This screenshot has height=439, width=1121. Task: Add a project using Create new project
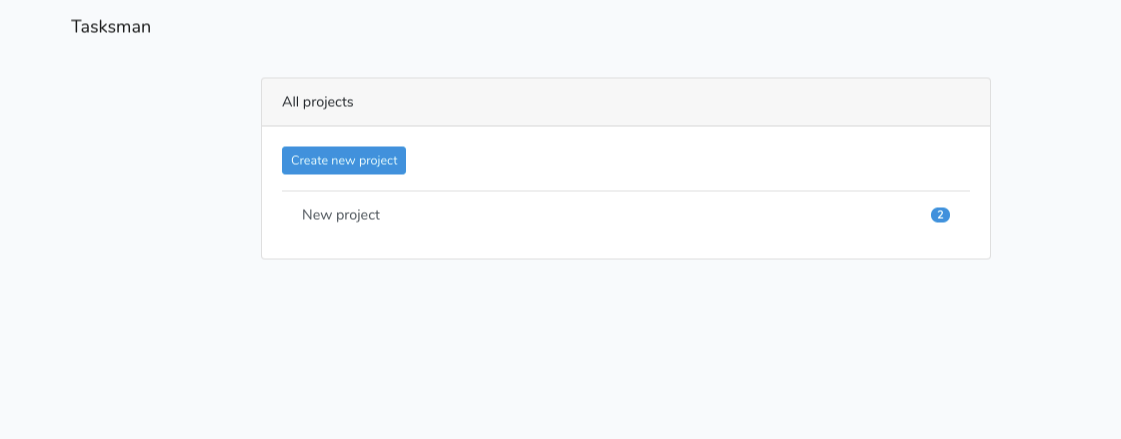[344, 160]
